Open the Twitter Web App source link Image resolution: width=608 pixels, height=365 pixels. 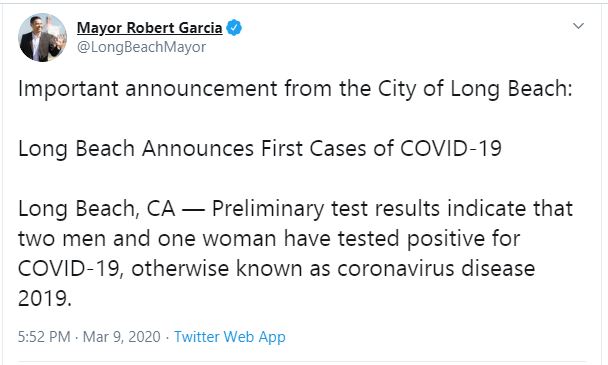coord(230,337)
